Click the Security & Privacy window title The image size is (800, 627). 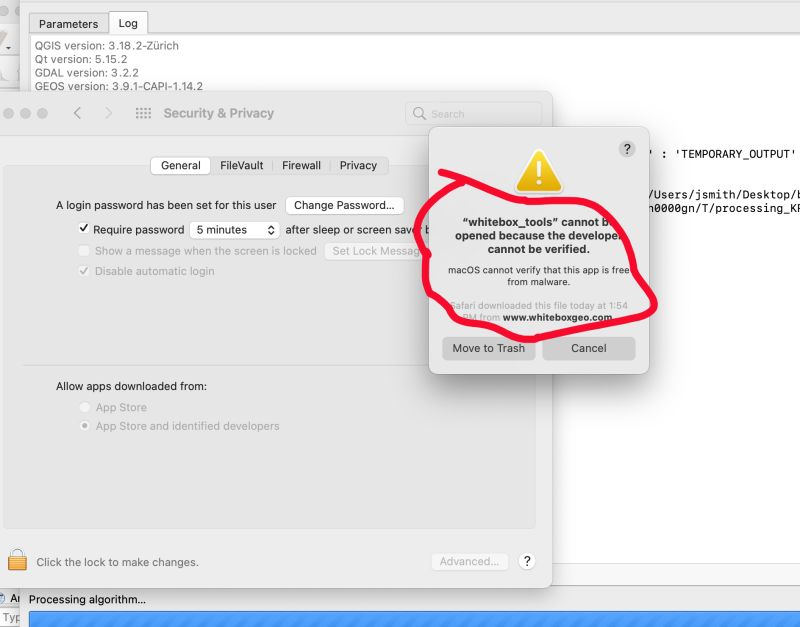click(x=219, y=113)
